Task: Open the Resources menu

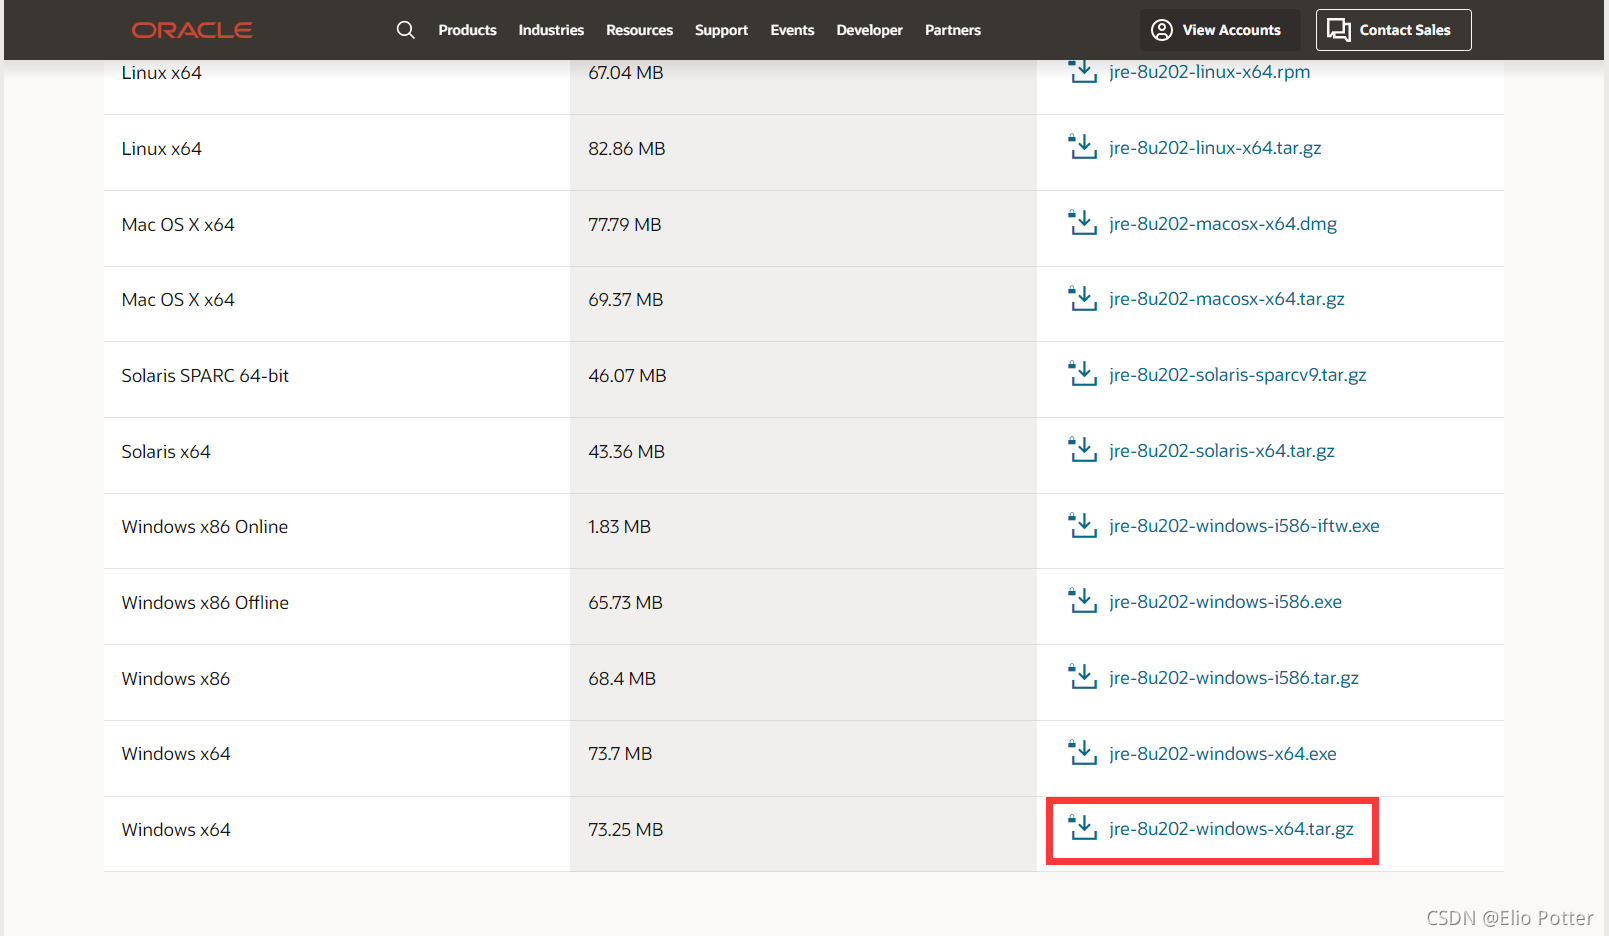Action: 639,30
